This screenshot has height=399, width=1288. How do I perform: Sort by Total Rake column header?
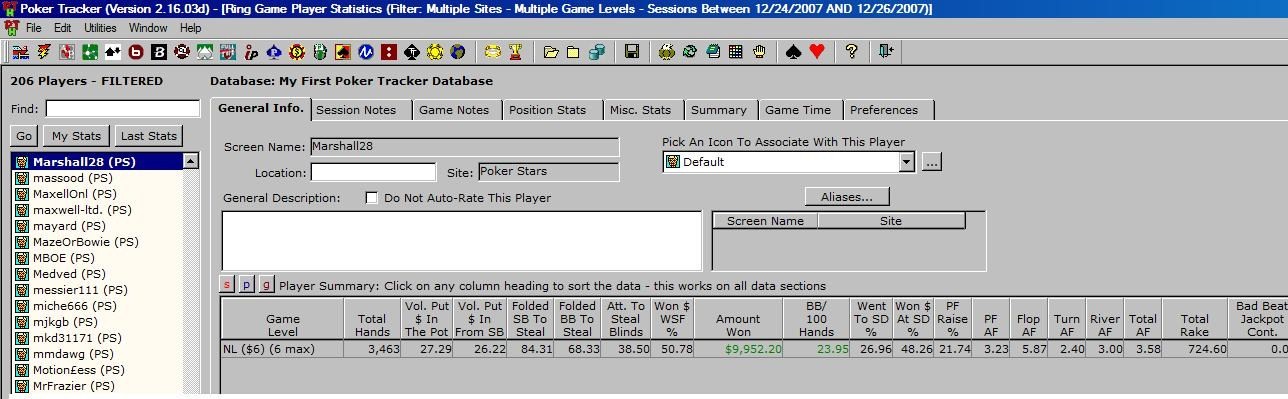(x=1194, y=319)
